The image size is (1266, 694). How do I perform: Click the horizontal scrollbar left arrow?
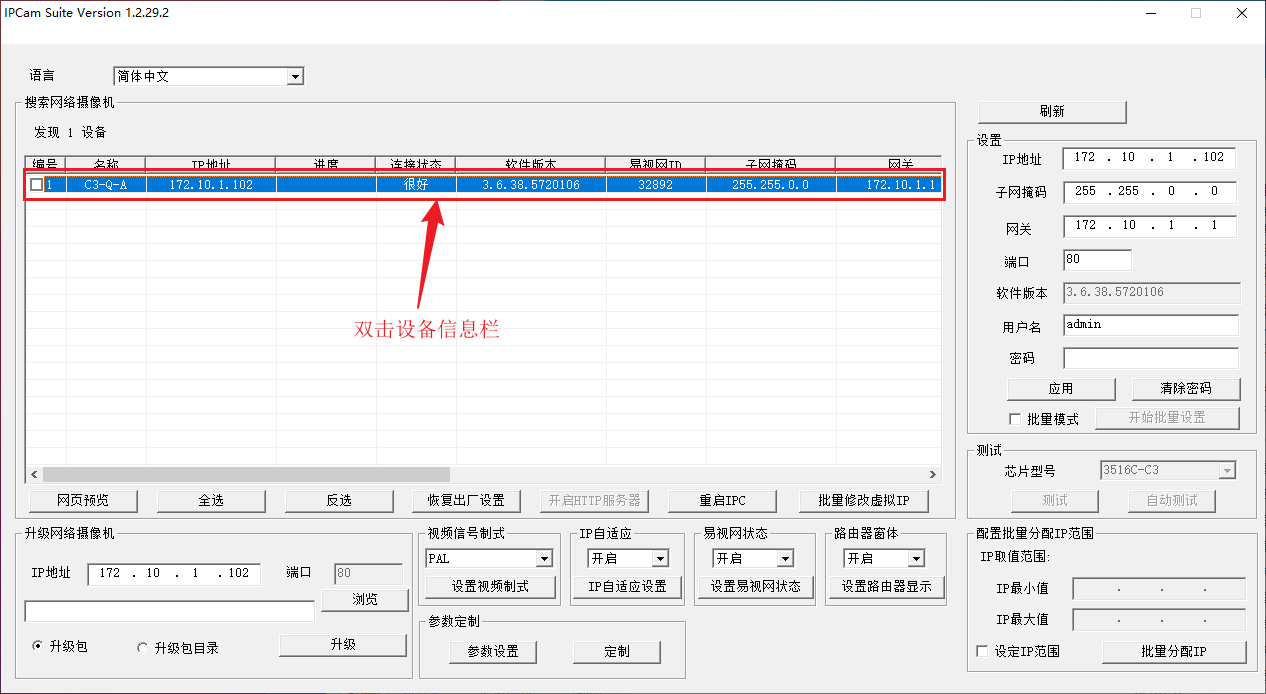pos(34,474)
